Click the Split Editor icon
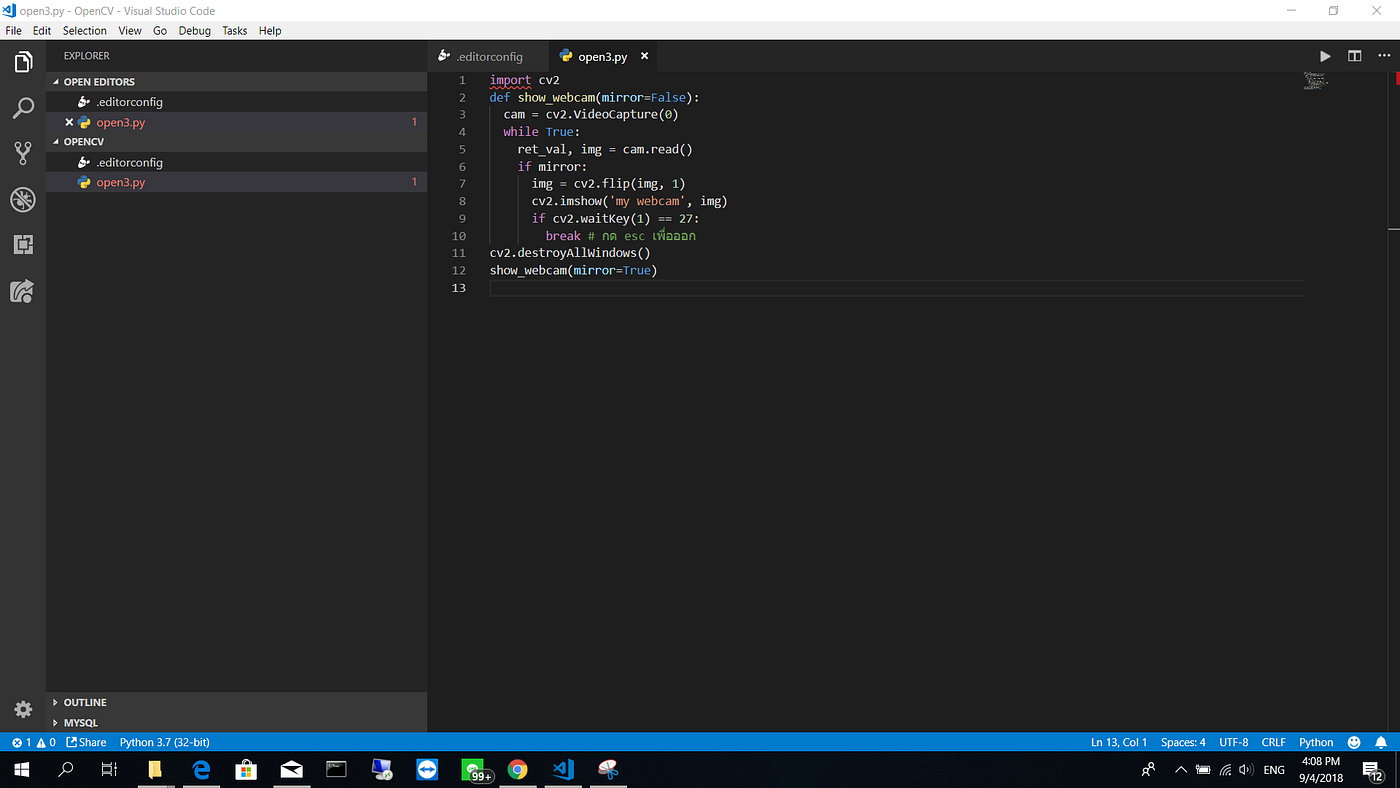Image resolution: width=1400 pixels, height=788 pixels. 1354,56
